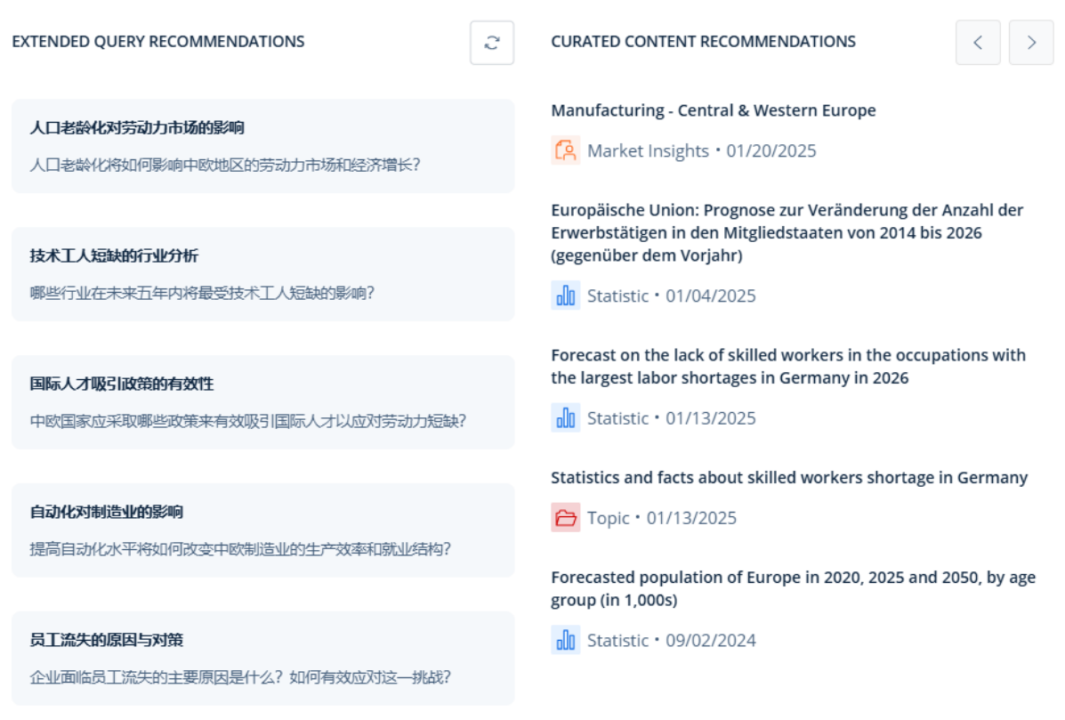The height and width of the screenshot is (720, 1065).
Task: Click the Extended Query Recommendations heading
Action: 158,41
